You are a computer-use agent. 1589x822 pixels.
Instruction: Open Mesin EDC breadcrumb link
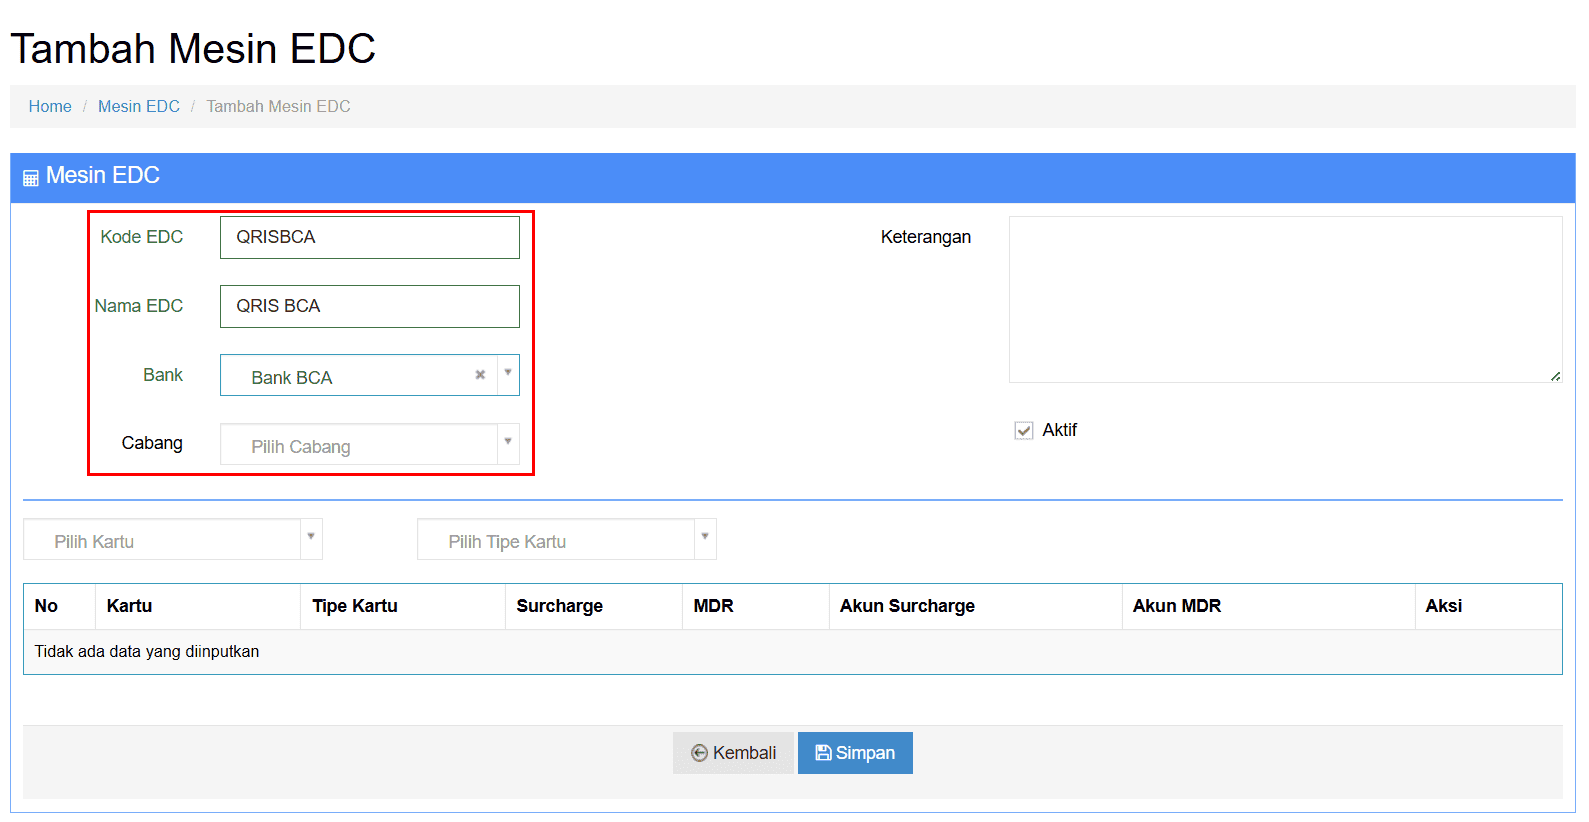point(139,106)
